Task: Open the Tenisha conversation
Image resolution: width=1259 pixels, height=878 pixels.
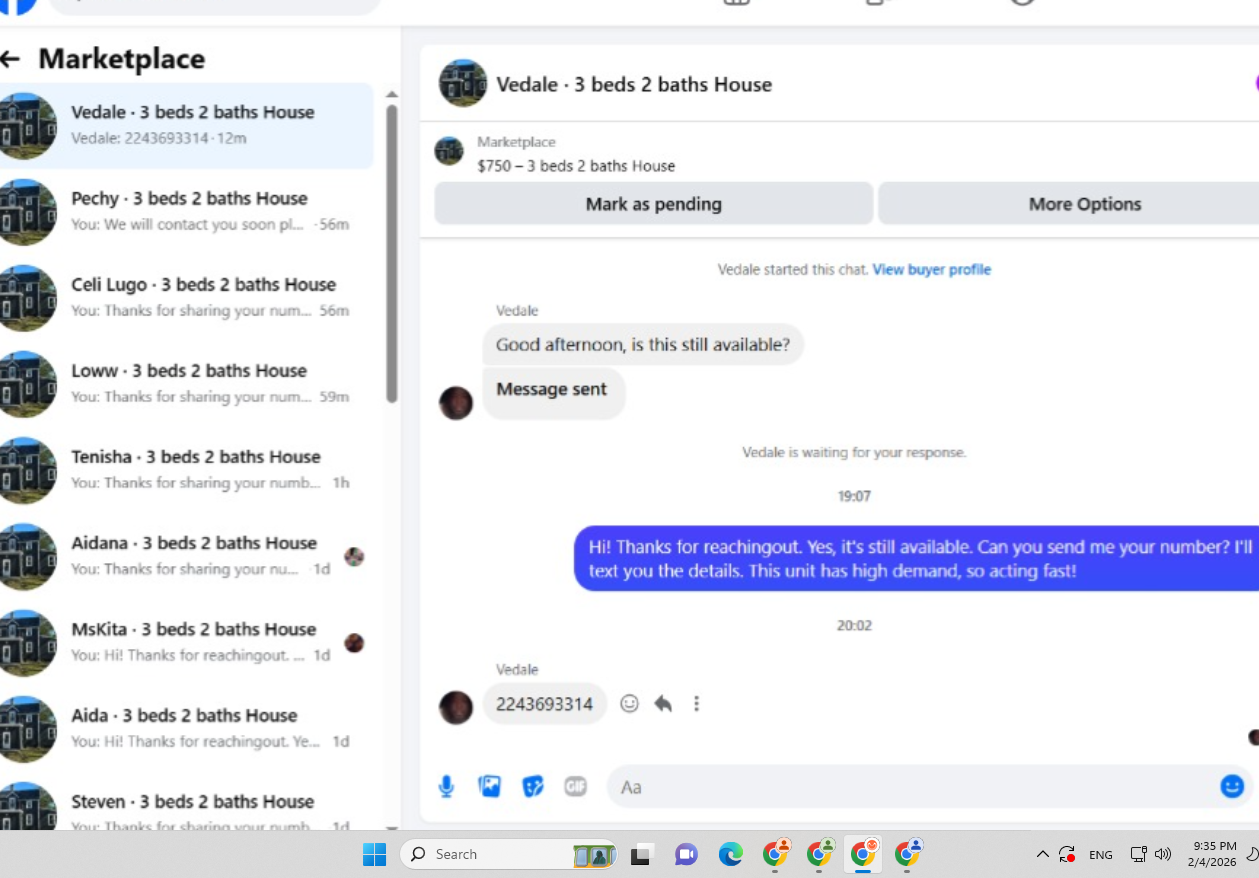Action: 186,469
